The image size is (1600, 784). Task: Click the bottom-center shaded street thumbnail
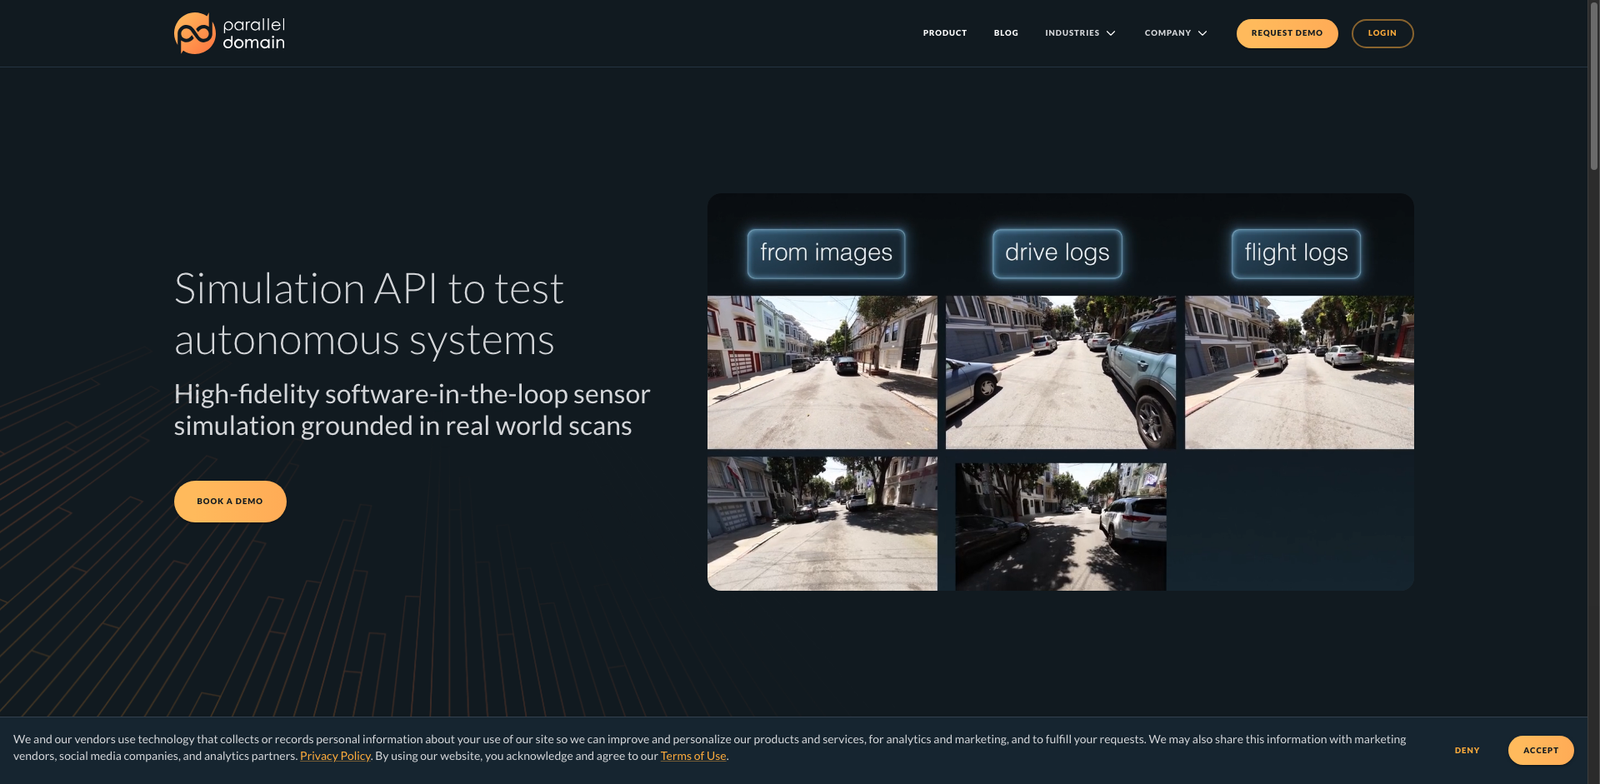(1060, 526)
